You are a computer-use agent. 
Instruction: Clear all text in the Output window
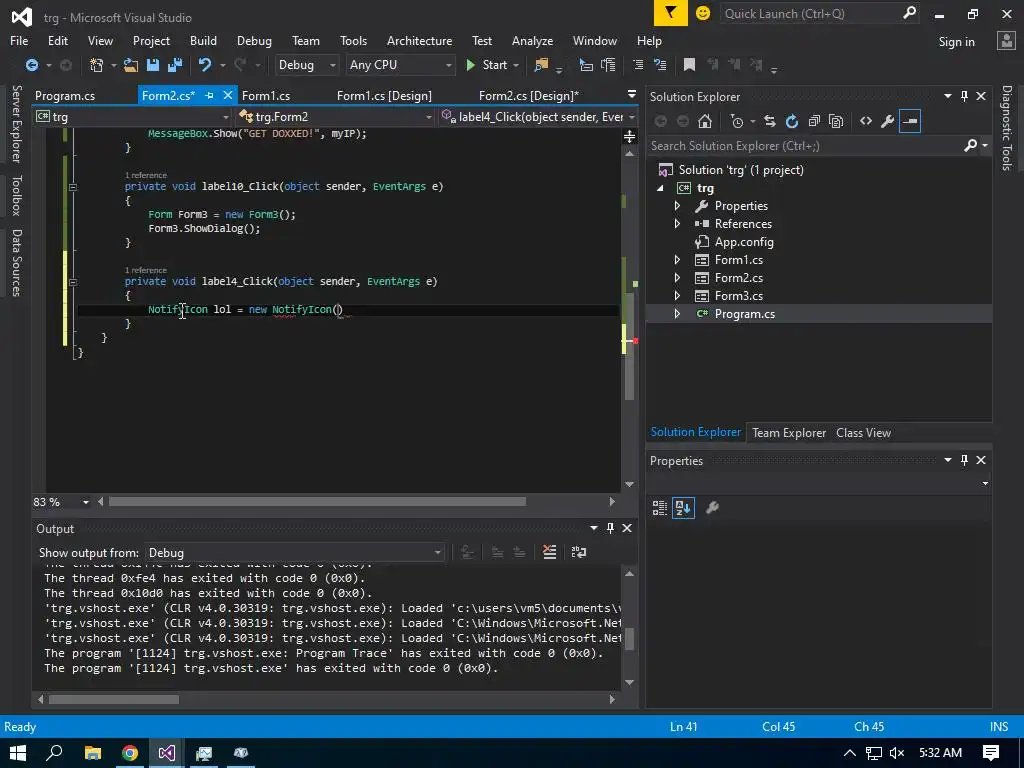coord(550,552)
